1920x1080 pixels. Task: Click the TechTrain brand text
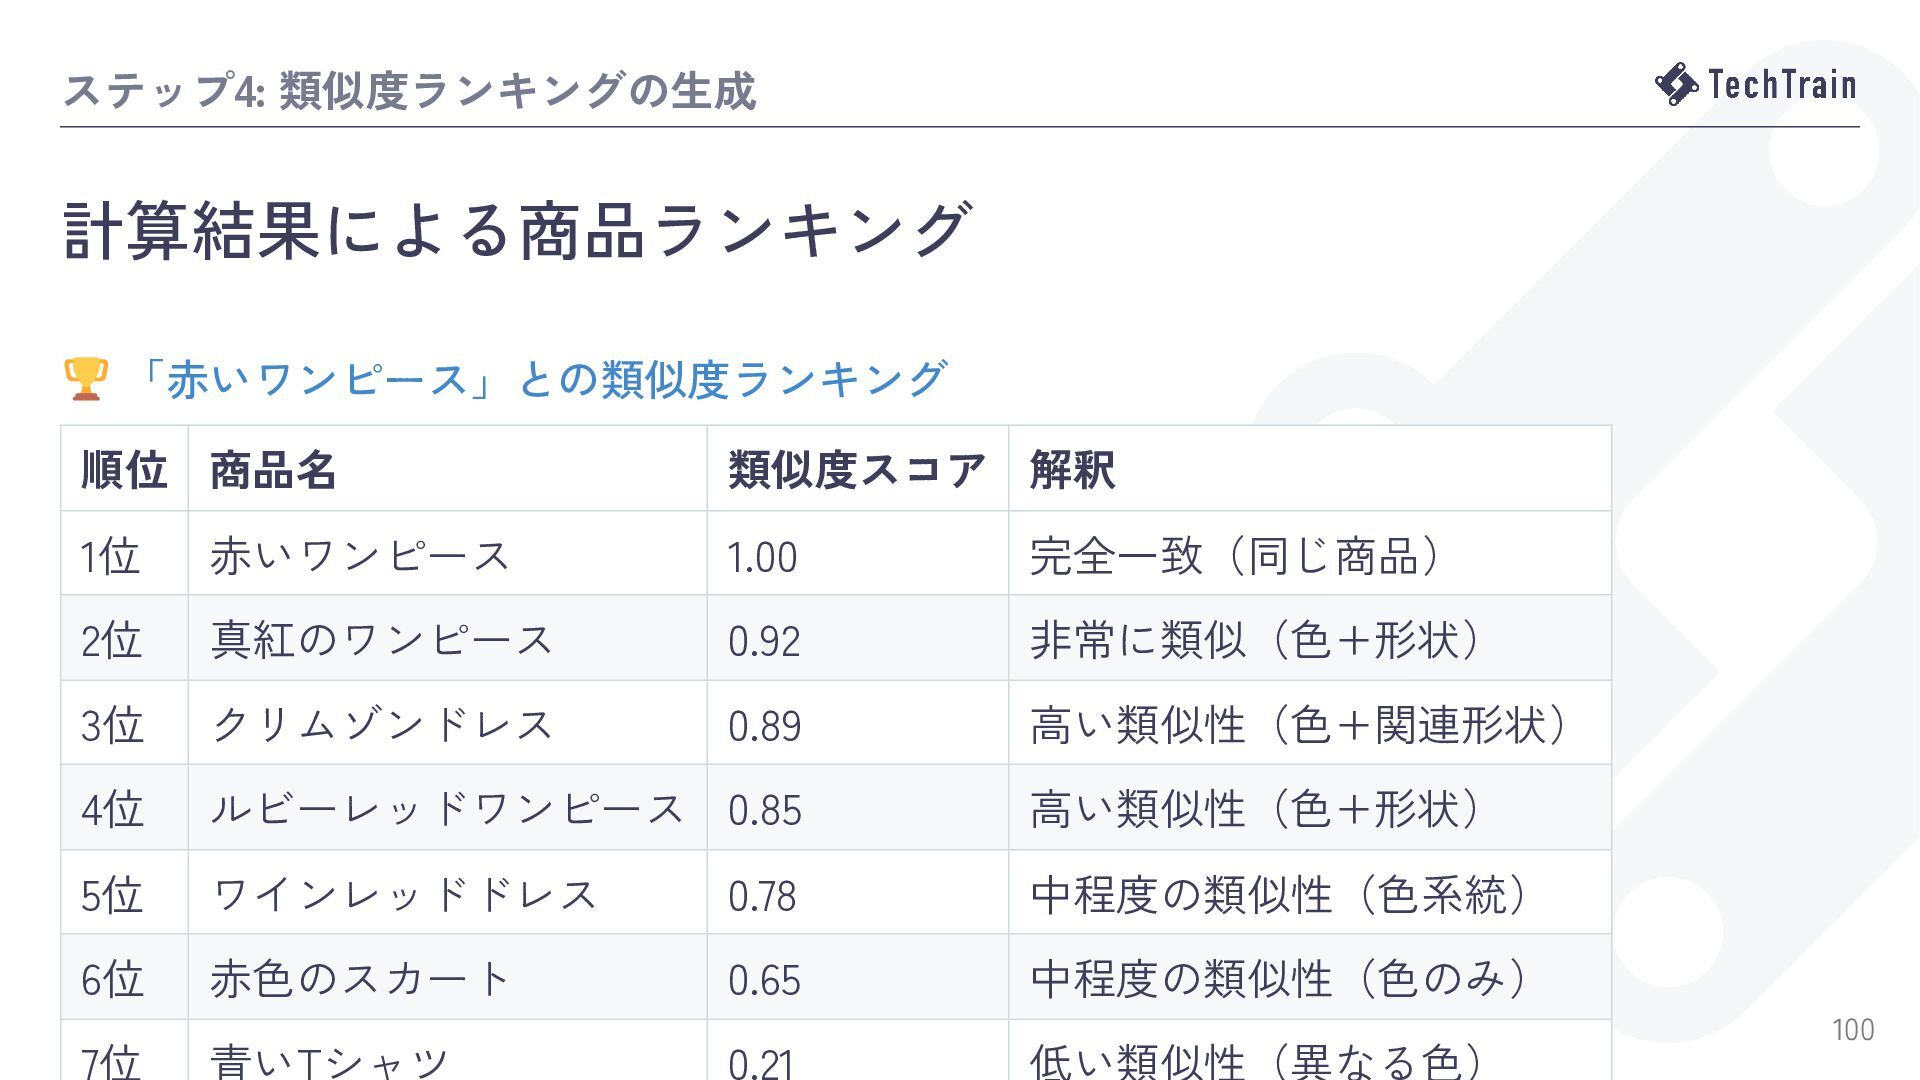click(x=1782, y=84)
